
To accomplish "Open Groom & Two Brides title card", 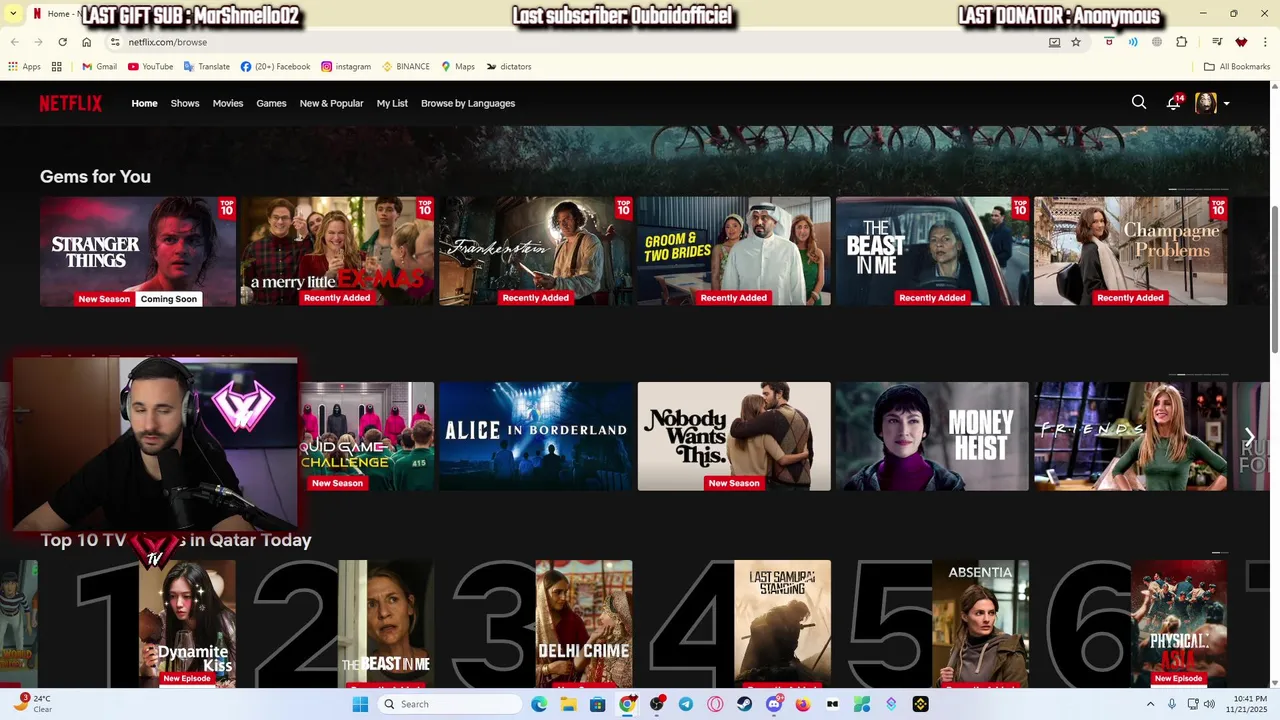I will (x=734, y=251).
